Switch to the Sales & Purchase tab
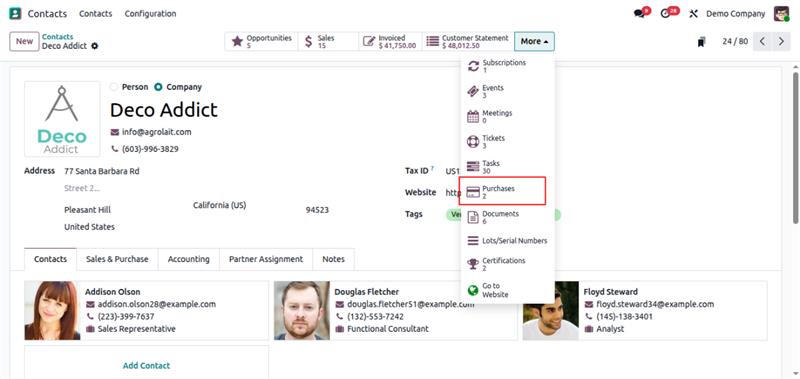This screenshot has height=379, width=800. pyautogui.click(x=117, y=259)
